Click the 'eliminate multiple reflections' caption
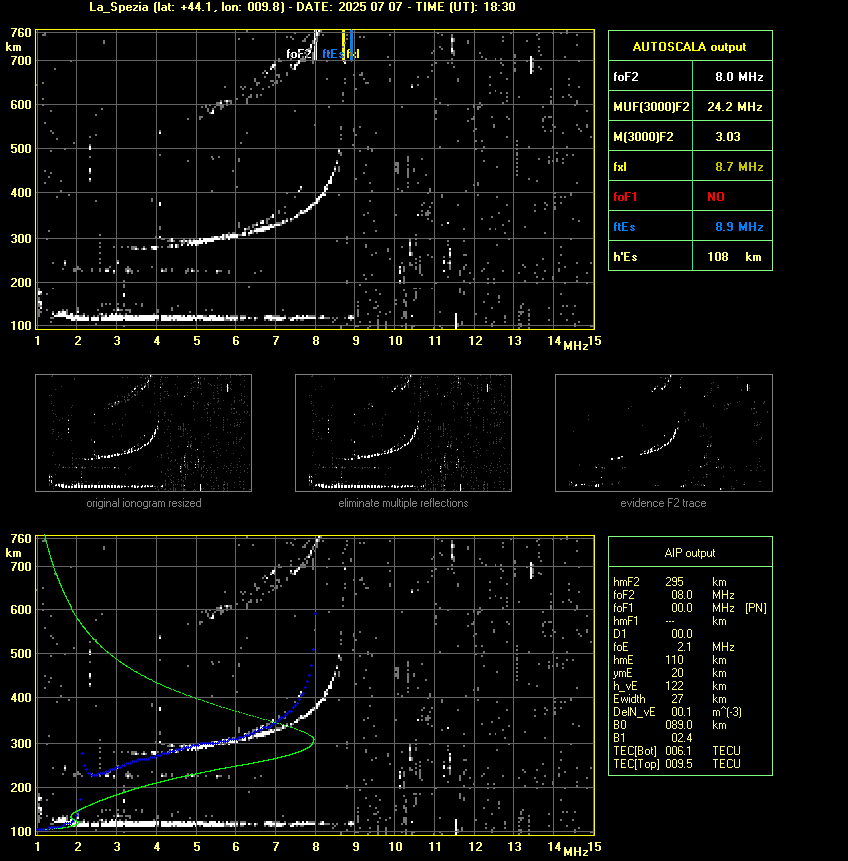The width and height of the screenshot is (848, 861). 403,503
